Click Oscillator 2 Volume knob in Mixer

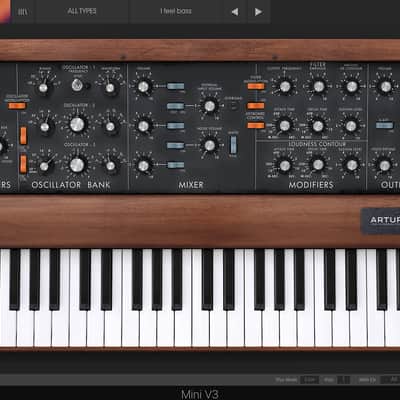pyautogui.click(x=143, y=126)
